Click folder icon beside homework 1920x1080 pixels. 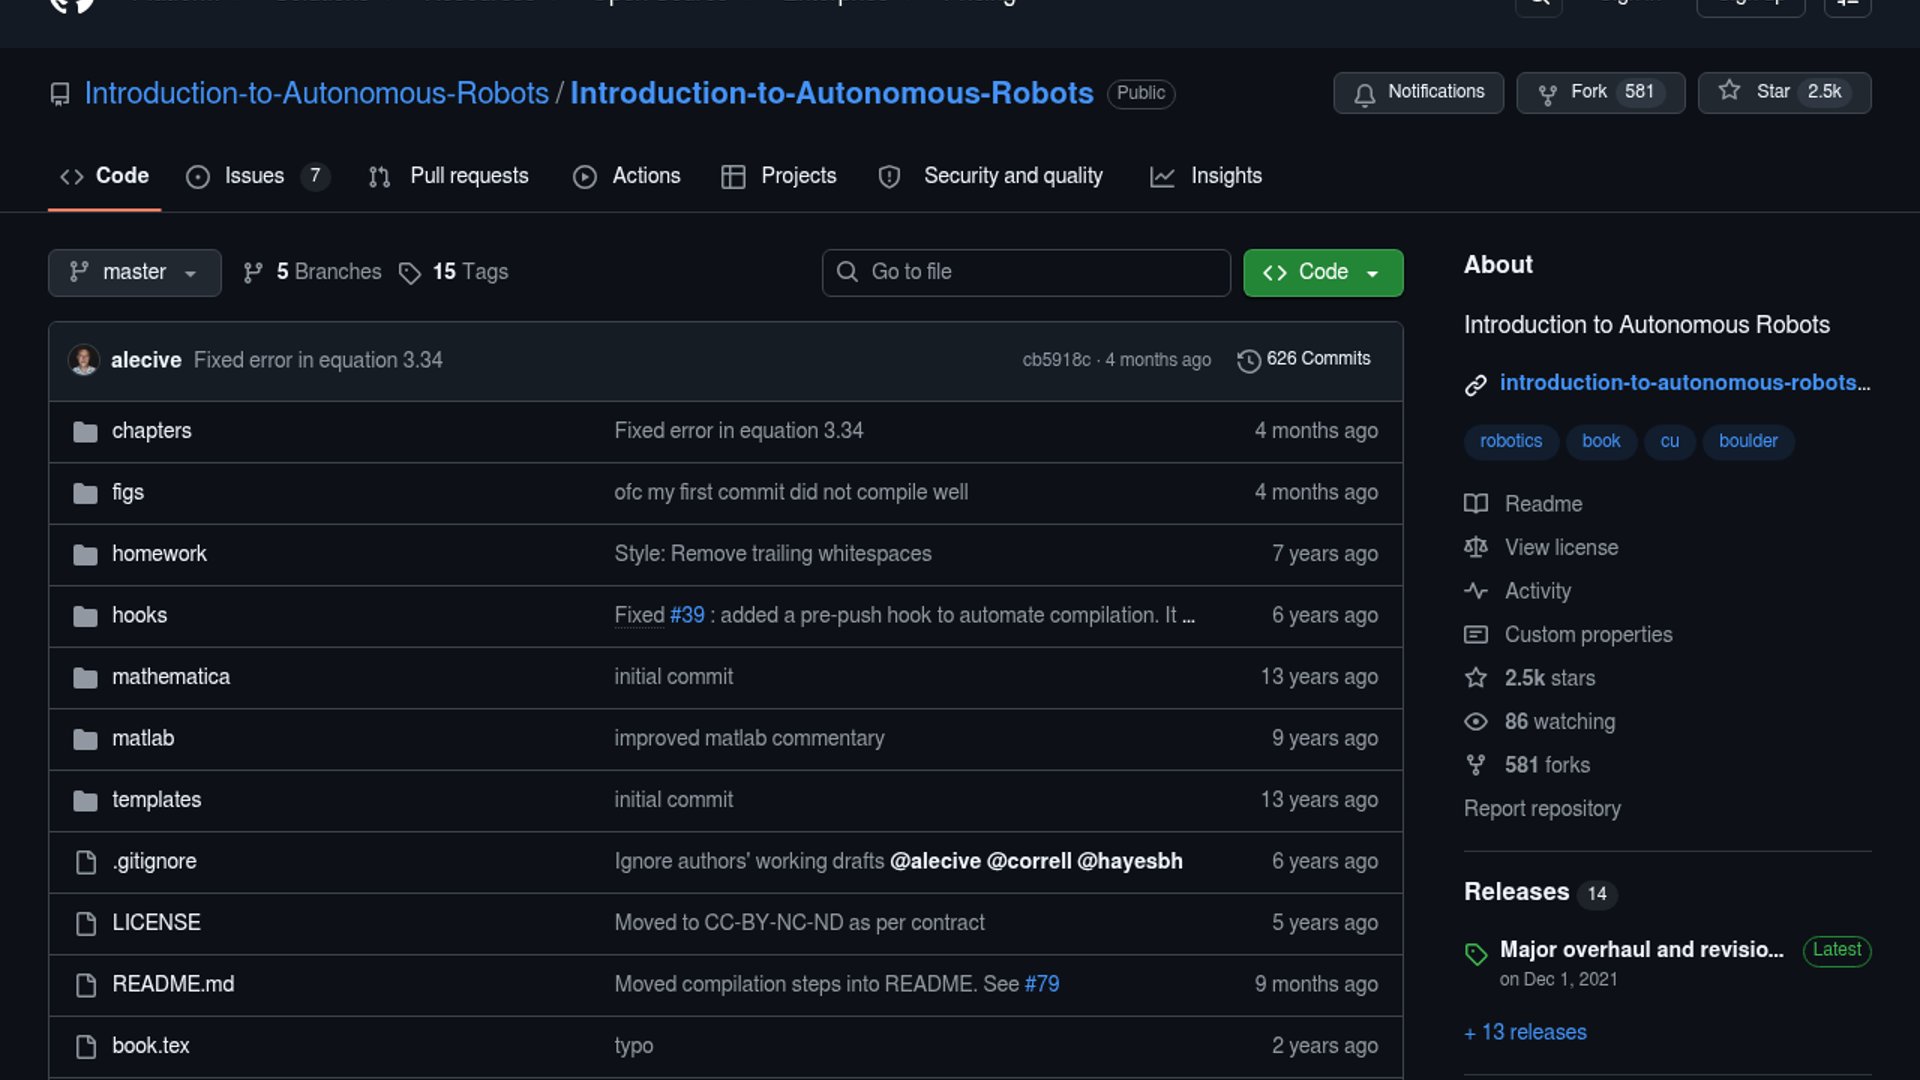pos(86,555)
